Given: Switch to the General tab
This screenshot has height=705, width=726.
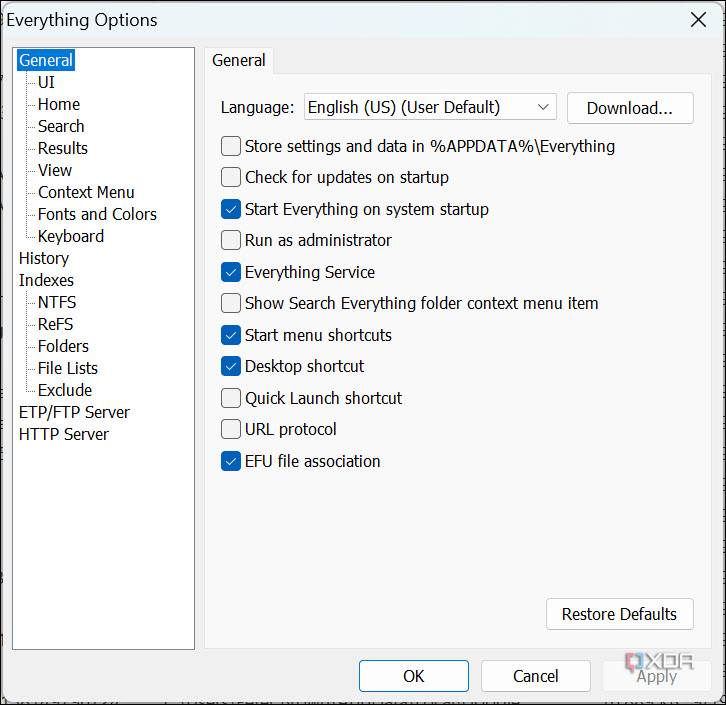Looking at the screenshot, I should pyautogui.click(x=239, y=61).
